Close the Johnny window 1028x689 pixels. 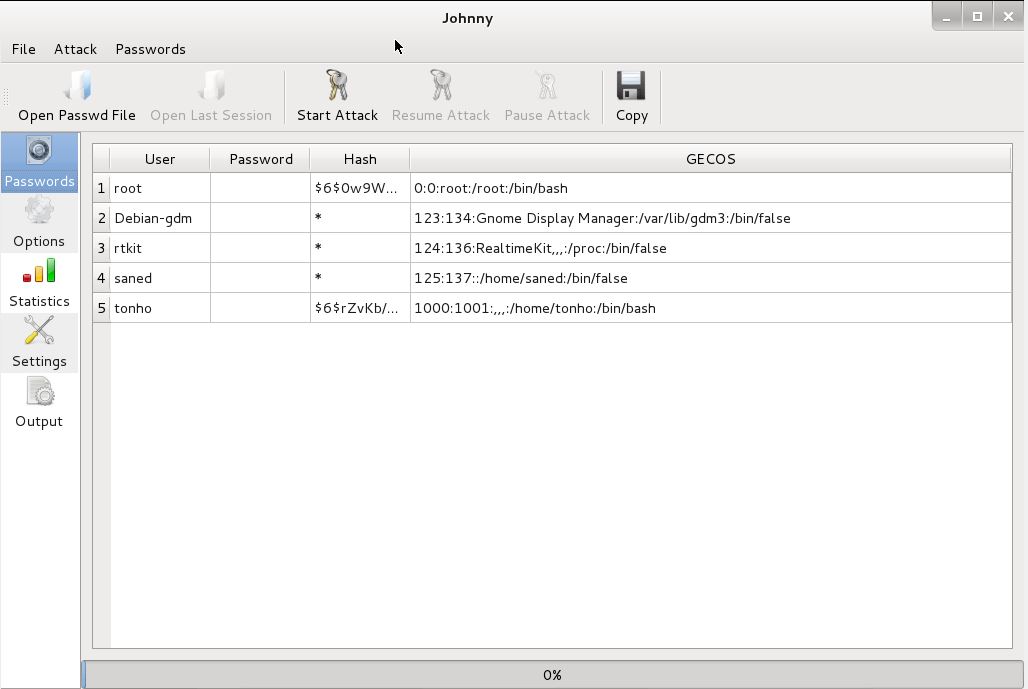(x=1008, y=17)
